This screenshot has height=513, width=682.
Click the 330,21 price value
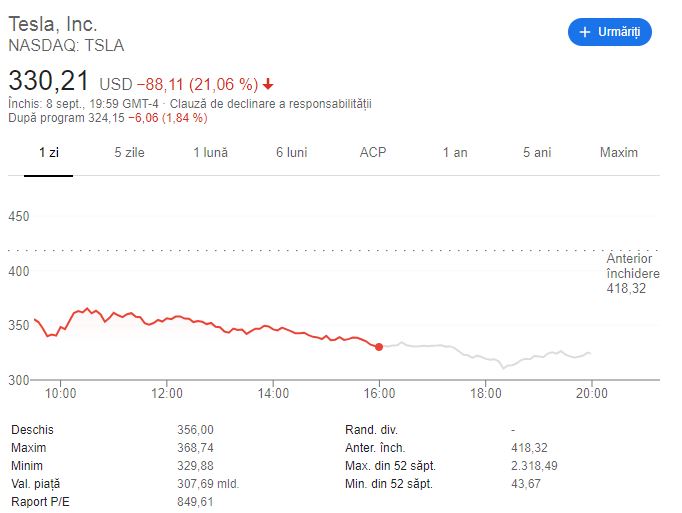pyautogui.click(x=50, y=80)
